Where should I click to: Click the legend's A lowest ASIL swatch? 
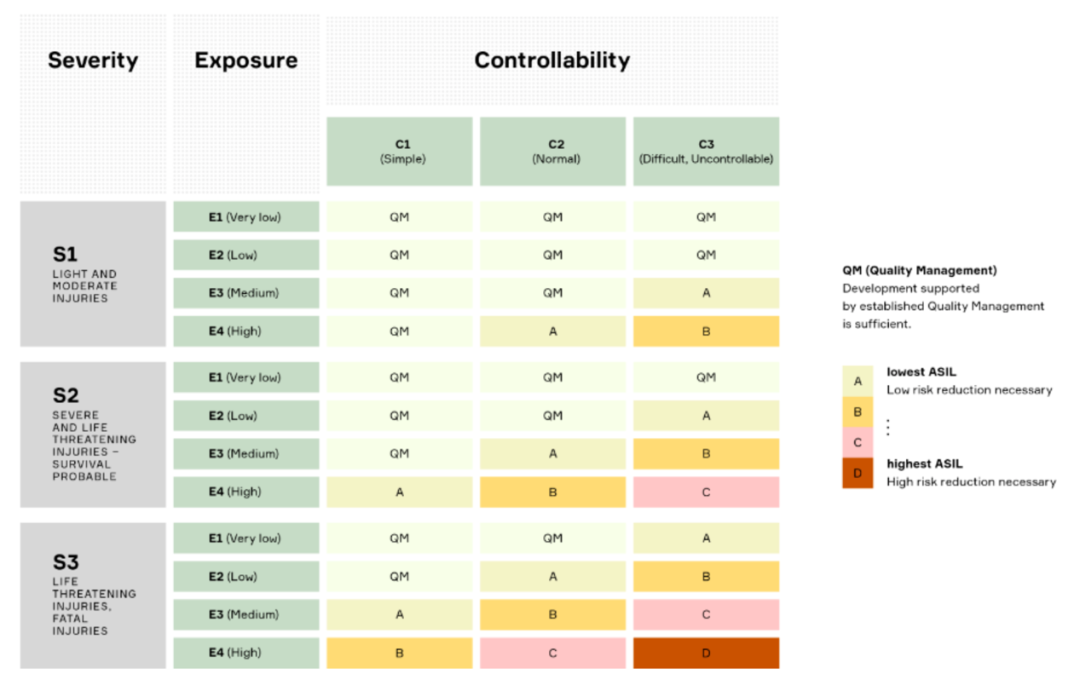pos(857,381)
